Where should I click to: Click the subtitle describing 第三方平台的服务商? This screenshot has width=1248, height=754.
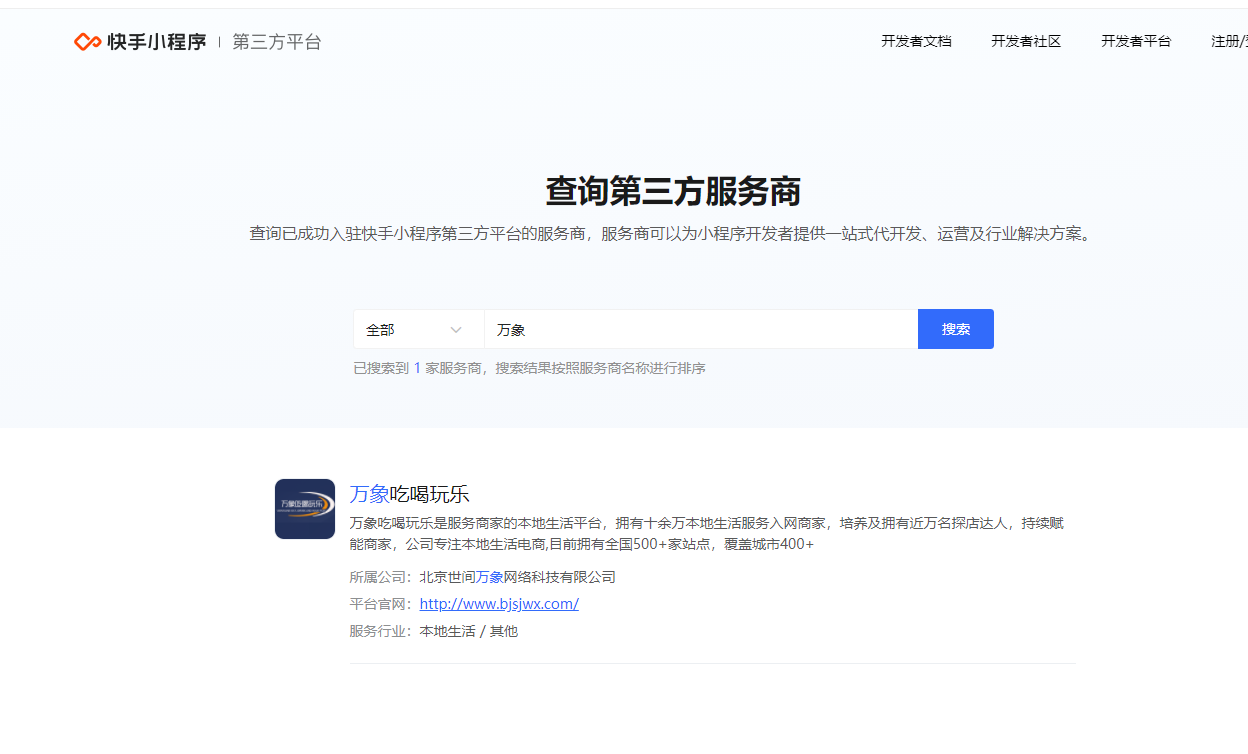pyautogui.click(x=670, y=234)
